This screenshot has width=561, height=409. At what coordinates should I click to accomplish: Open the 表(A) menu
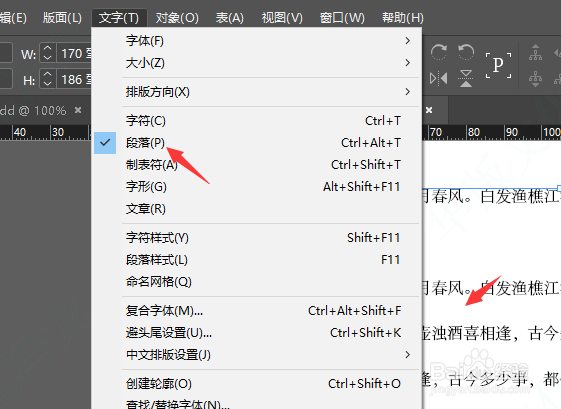(229, 18)
